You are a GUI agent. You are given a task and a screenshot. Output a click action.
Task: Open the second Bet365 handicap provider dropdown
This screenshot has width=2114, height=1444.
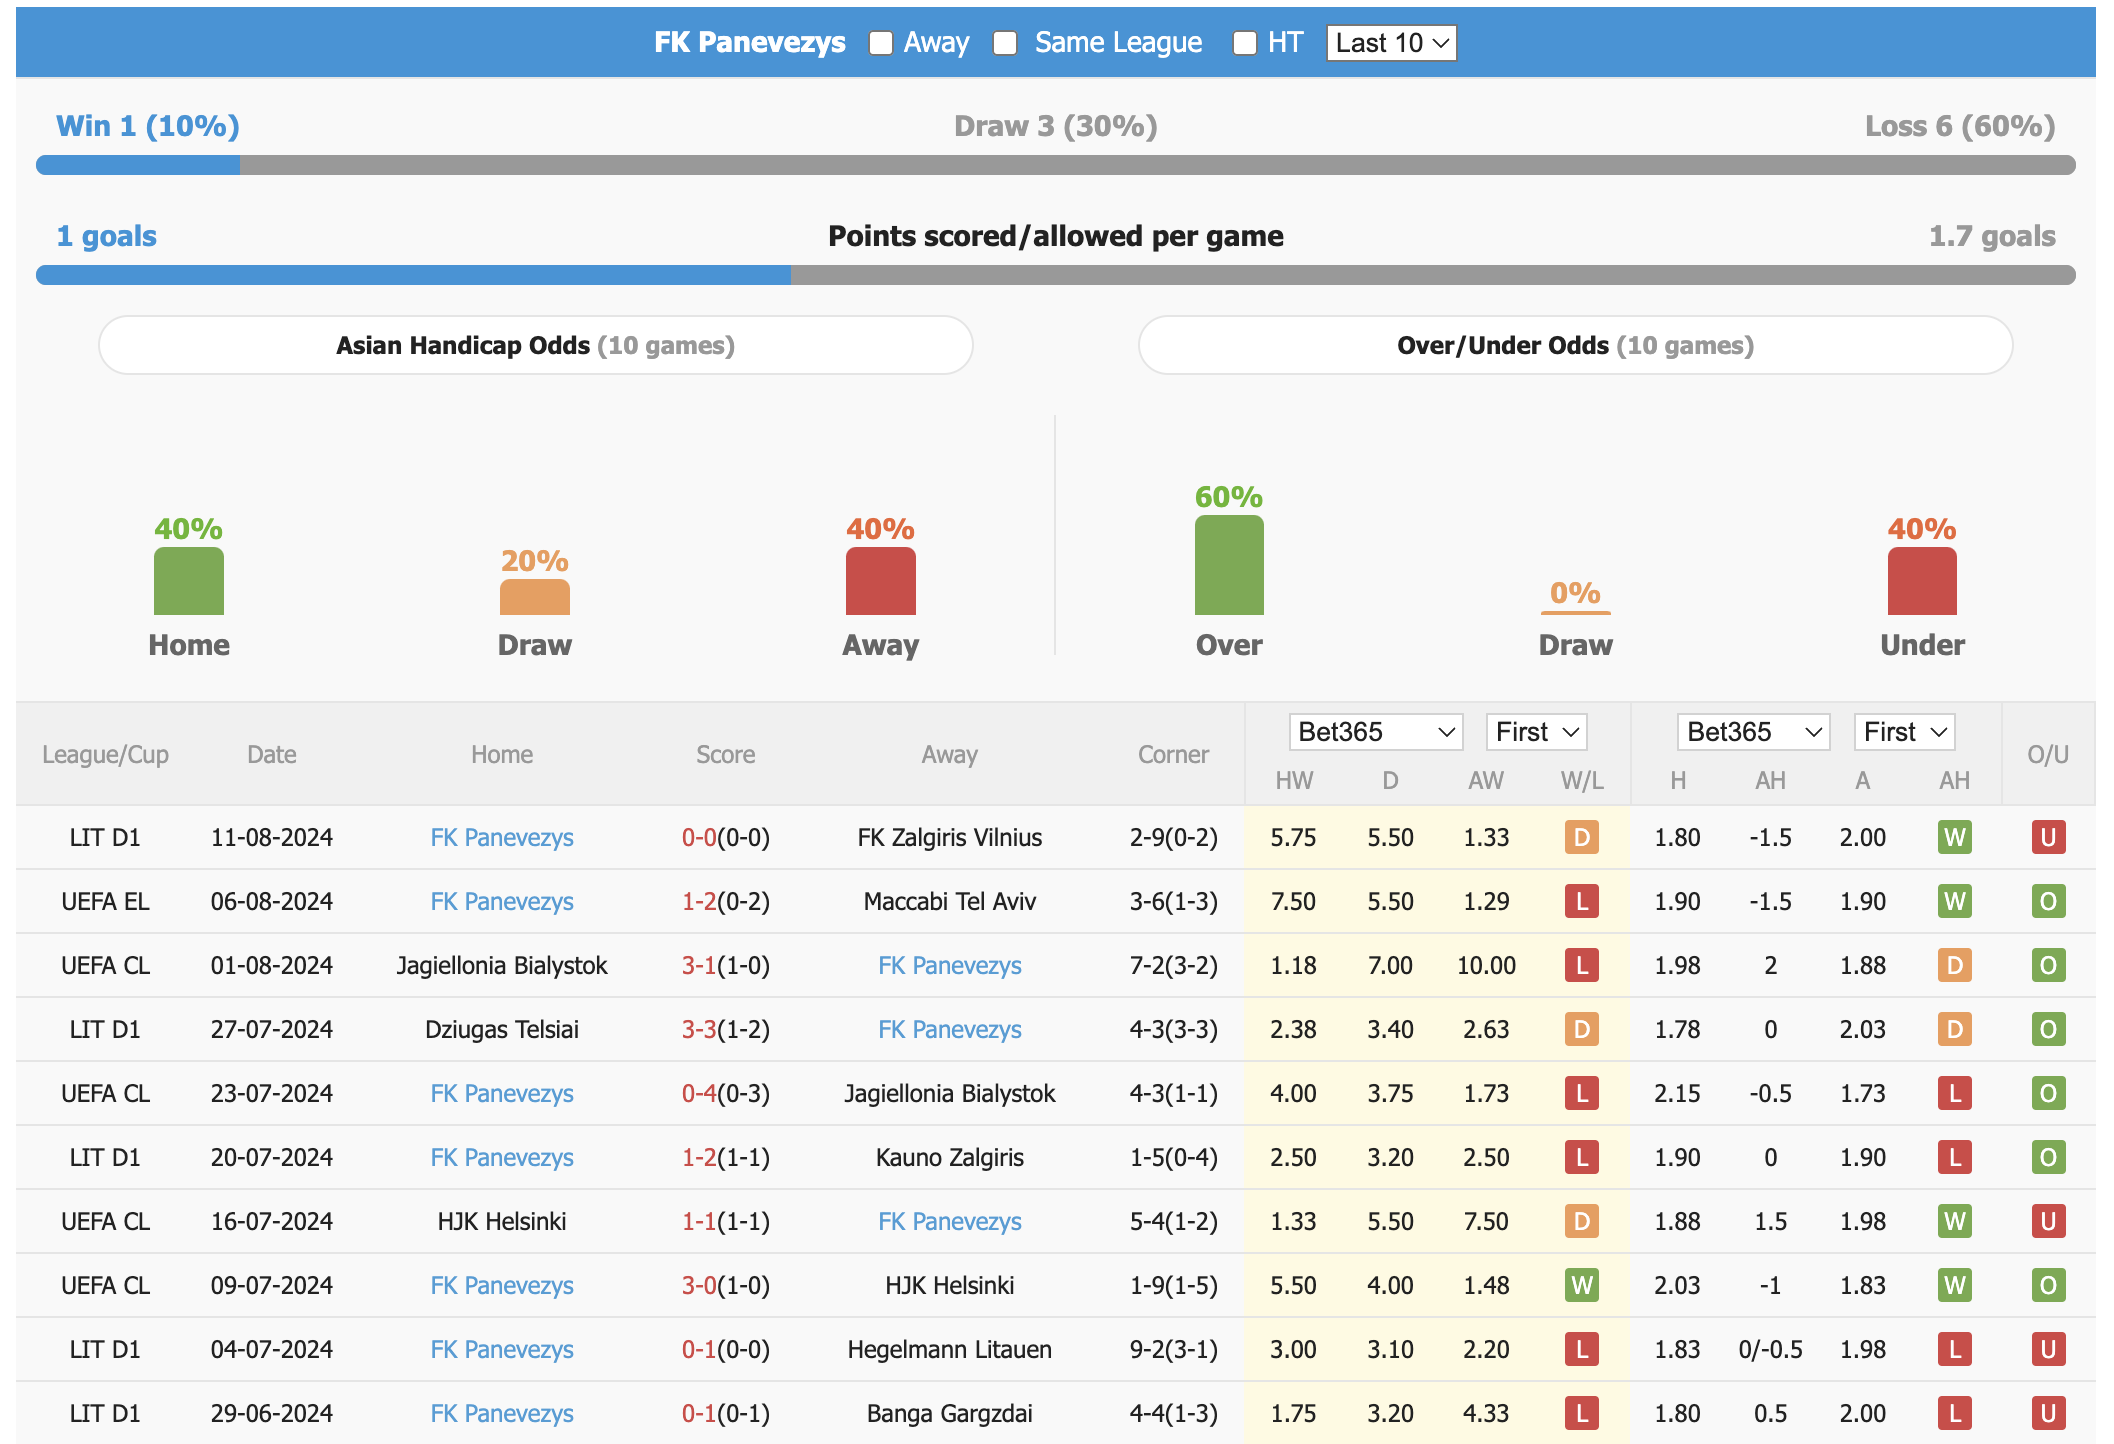(1754, 732)
